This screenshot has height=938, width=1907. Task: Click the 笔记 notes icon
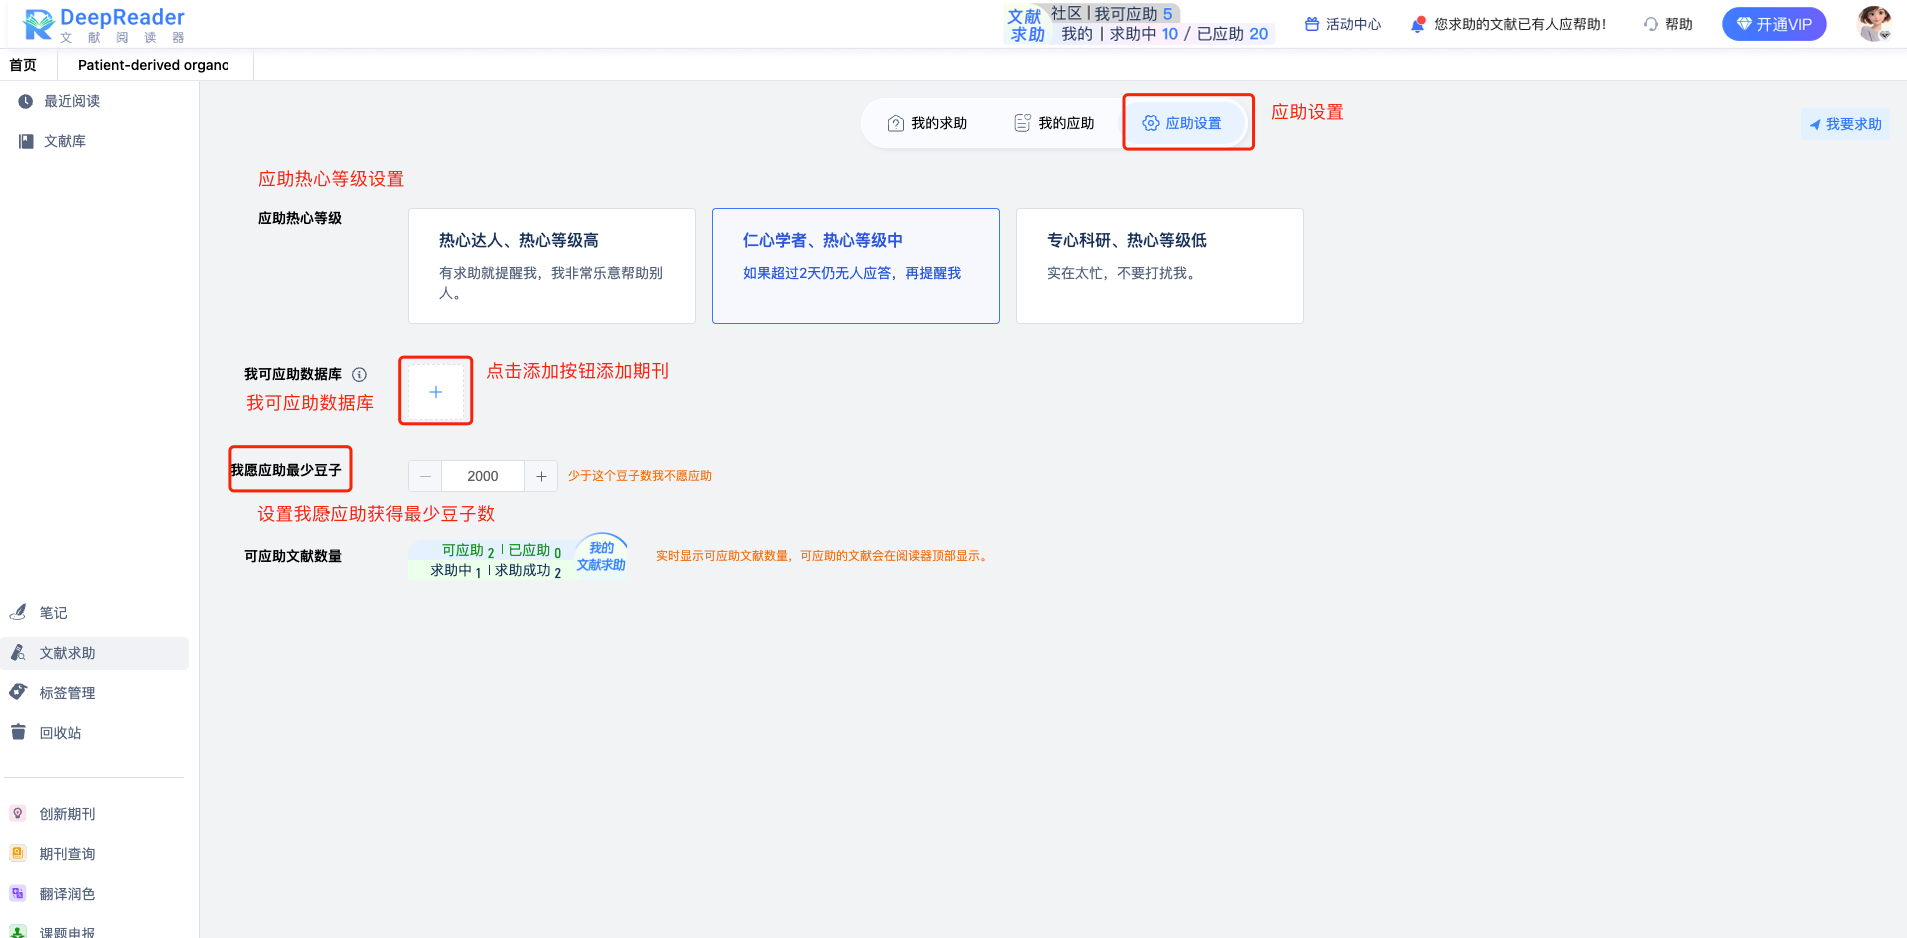coord(18,612)
